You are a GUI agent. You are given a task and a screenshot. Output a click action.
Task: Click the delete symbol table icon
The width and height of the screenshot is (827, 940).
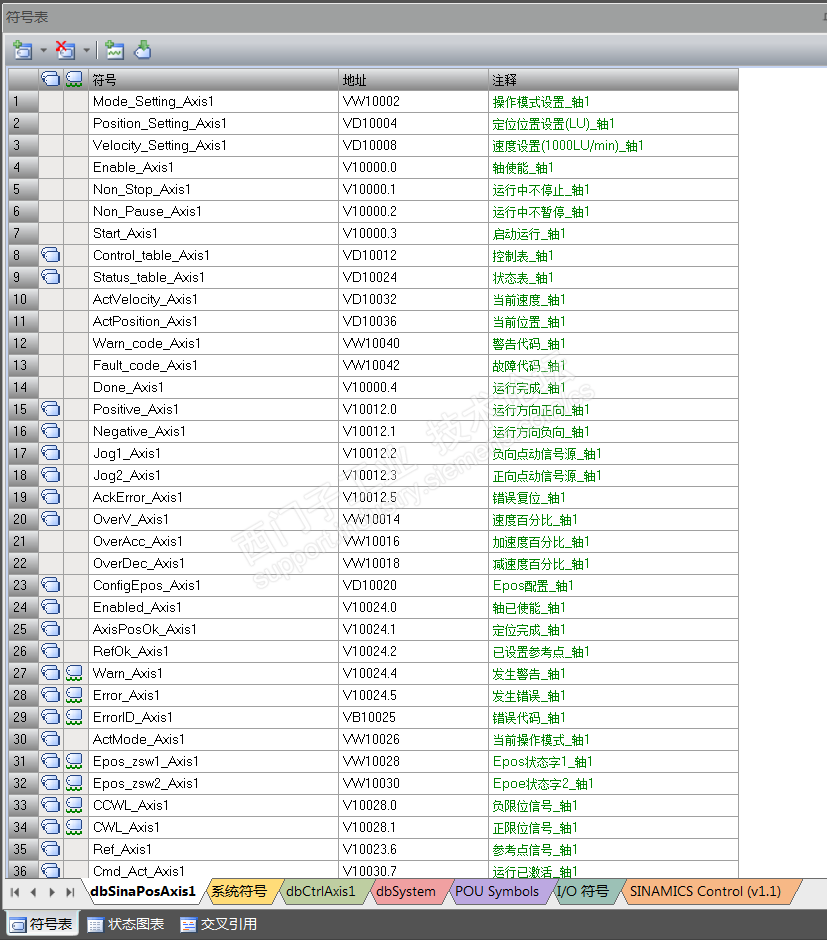65,50
